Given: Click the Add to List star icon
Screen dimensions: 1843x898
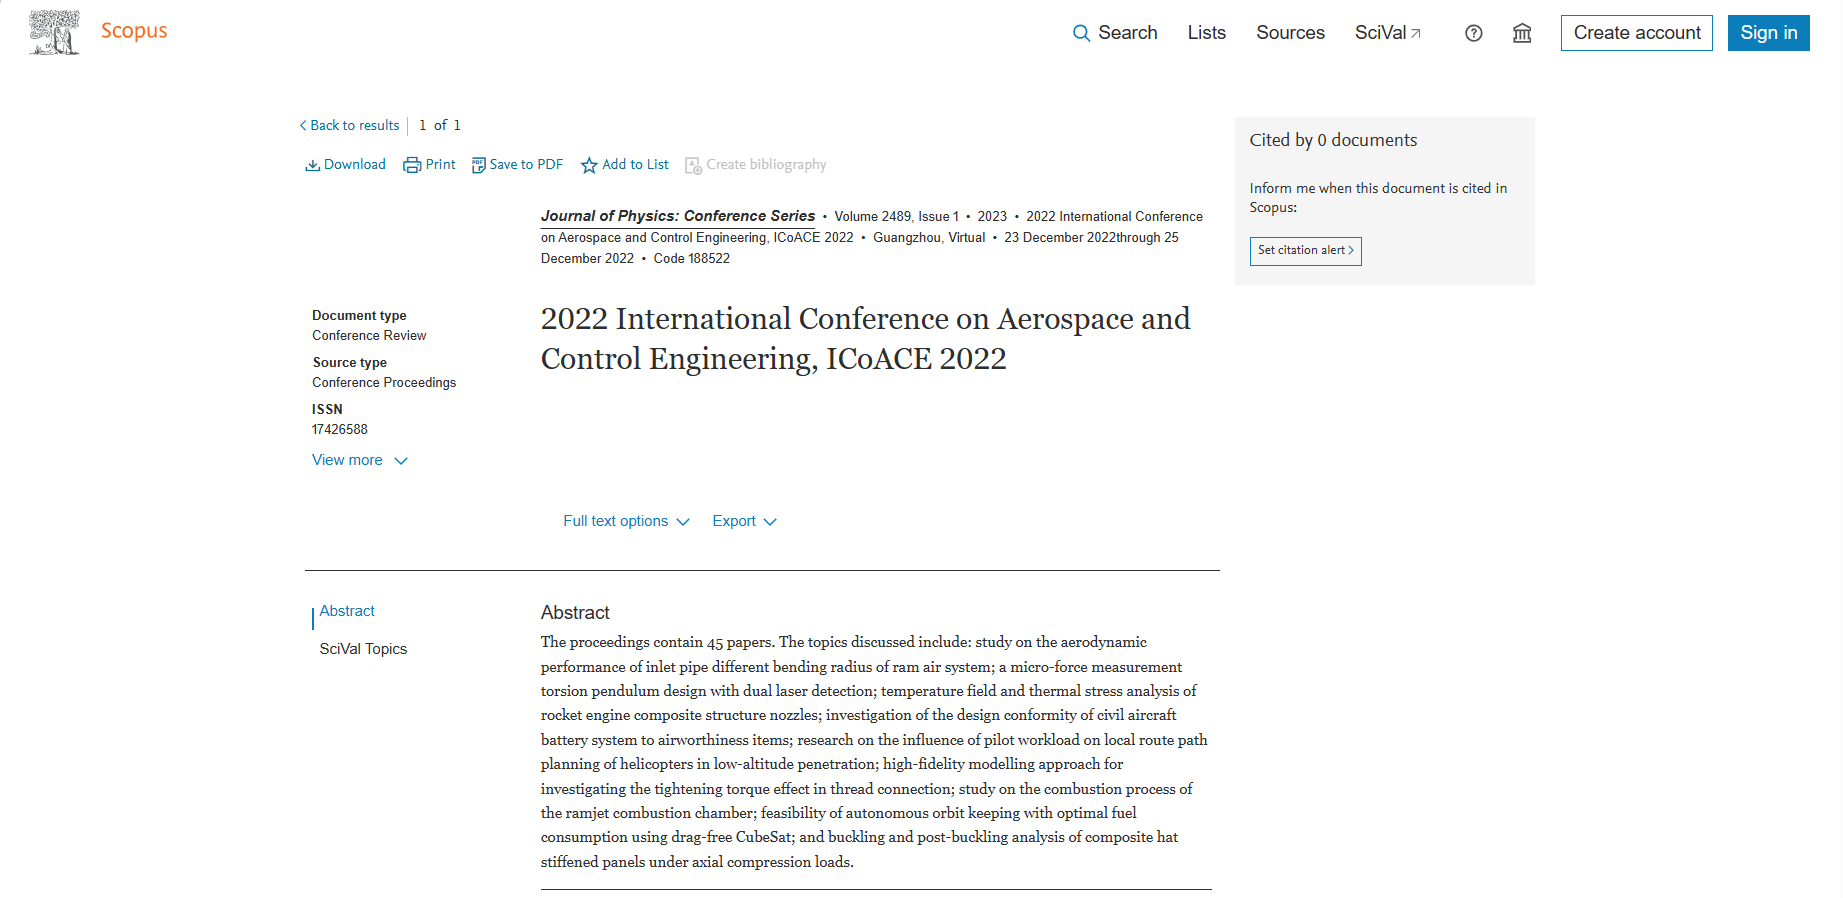Looking at the screenshot, I should [589, 165].
